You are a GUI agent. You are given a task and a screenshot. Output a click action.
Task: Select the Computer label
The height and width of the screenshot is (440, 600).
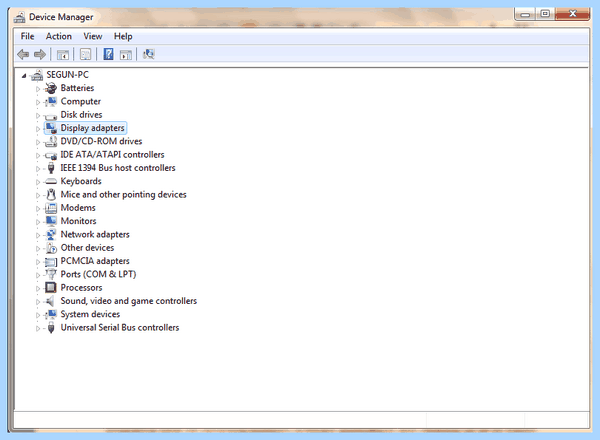click(x=81, y=101)
